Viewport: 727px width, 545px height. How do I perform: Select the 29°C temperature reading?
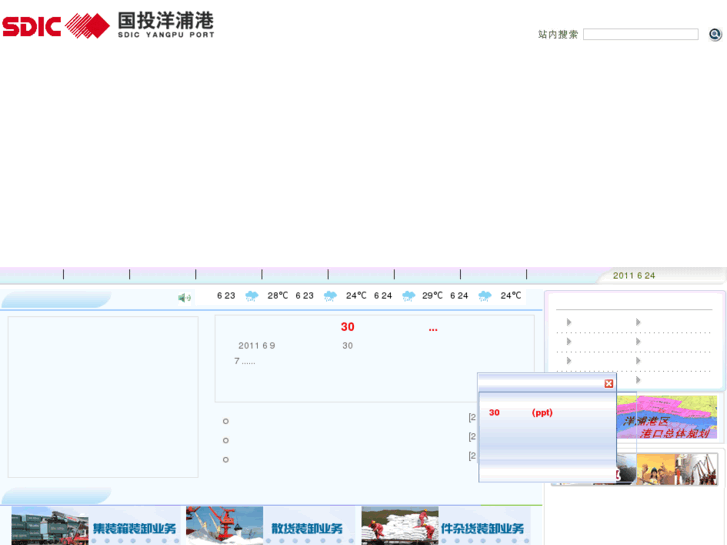[x=432, y=295]
